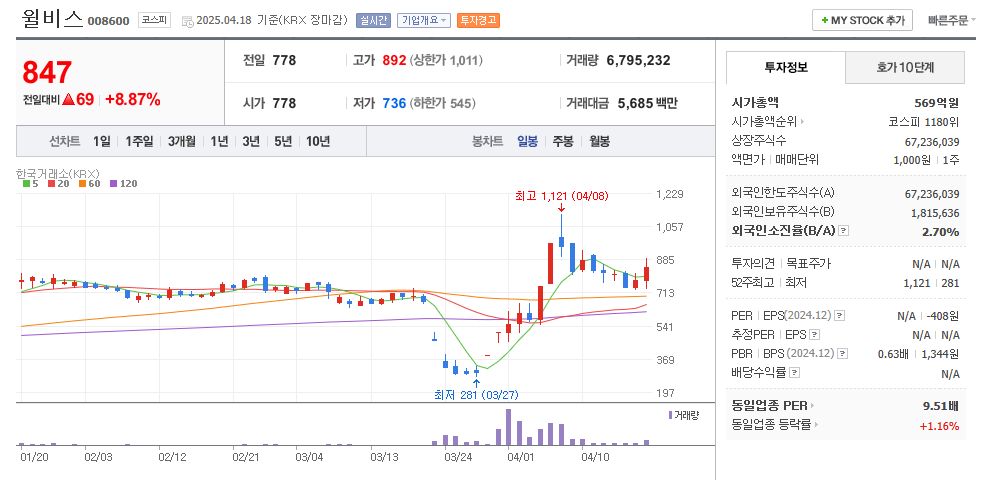This screenshot has width=984, height=480.
Task: Click the 거래량 value 6,795,232
Action: tap(638, 60)
